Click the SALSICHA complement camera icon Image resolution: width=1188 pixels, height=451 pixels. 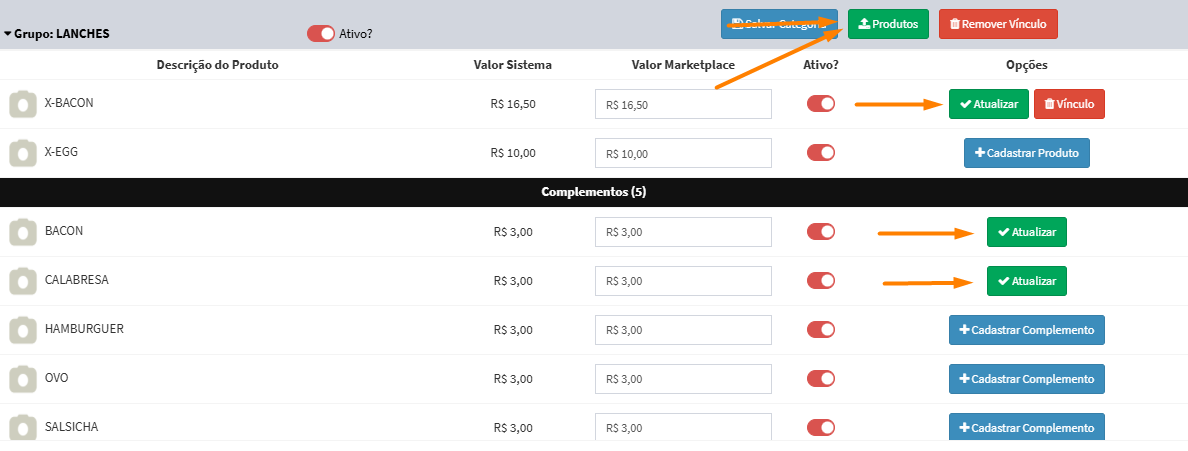tap(23, 427)
